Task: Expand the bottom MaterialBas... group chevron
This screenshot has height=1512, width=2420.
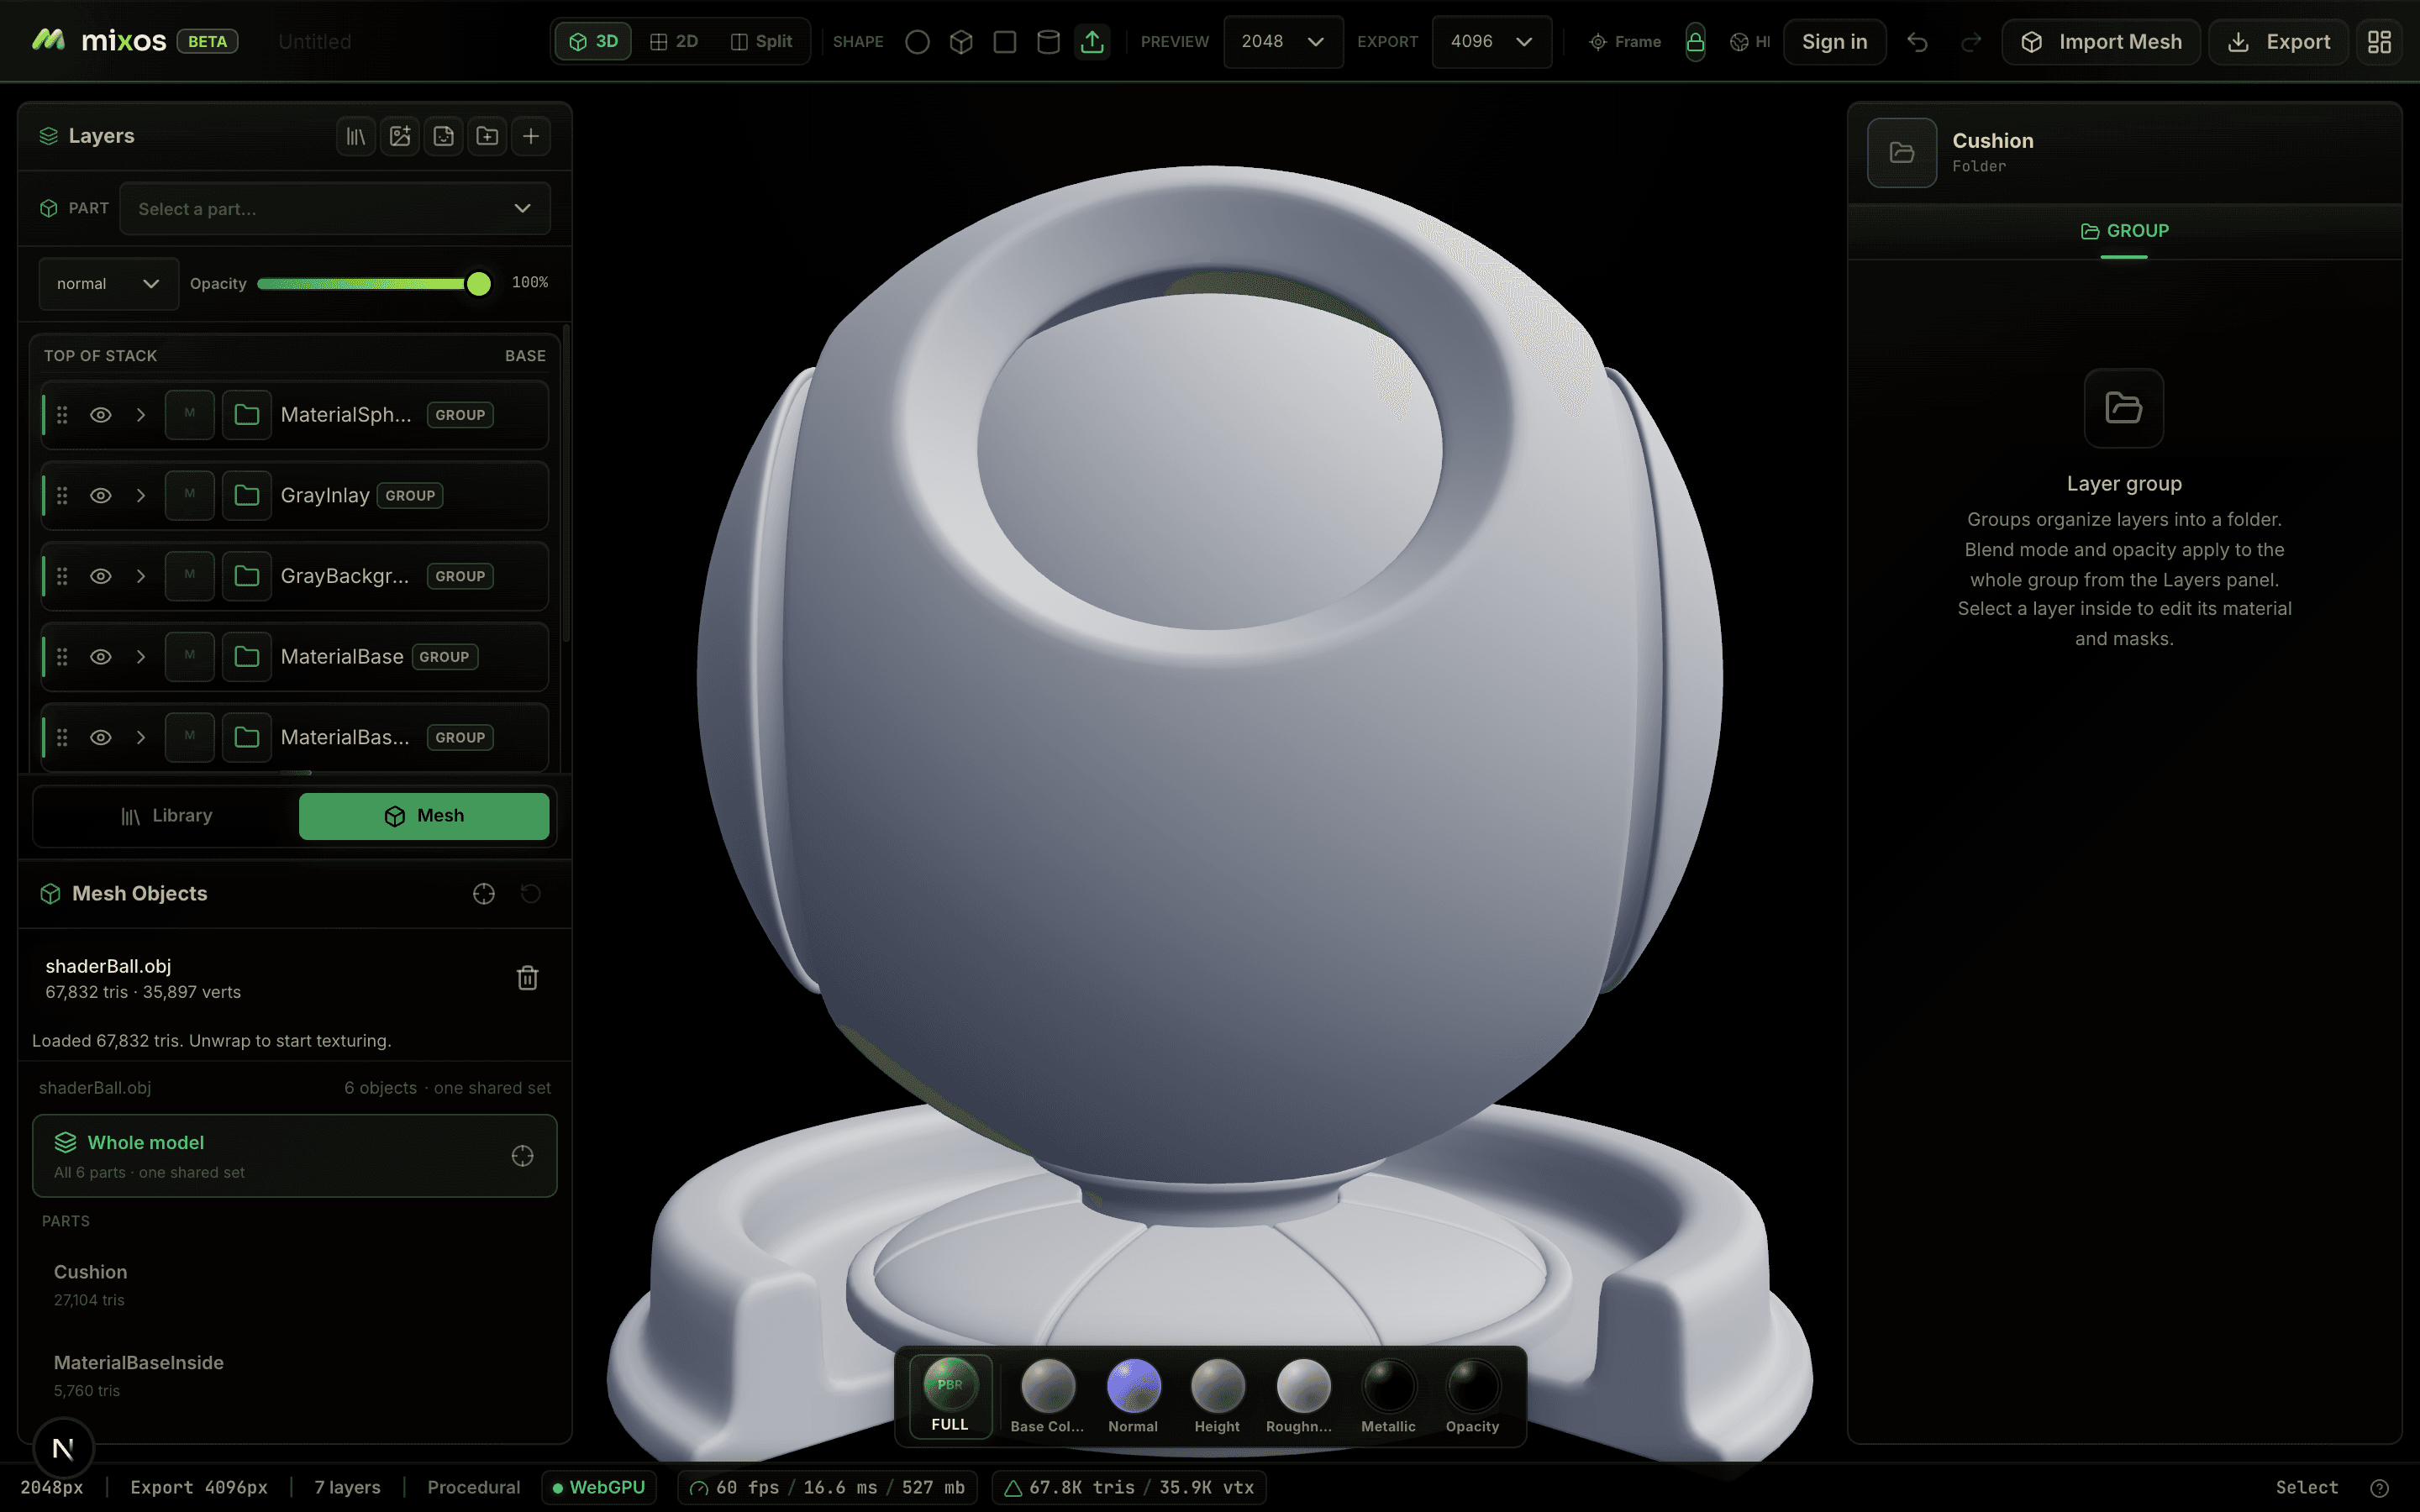Action: pos(141,738)
